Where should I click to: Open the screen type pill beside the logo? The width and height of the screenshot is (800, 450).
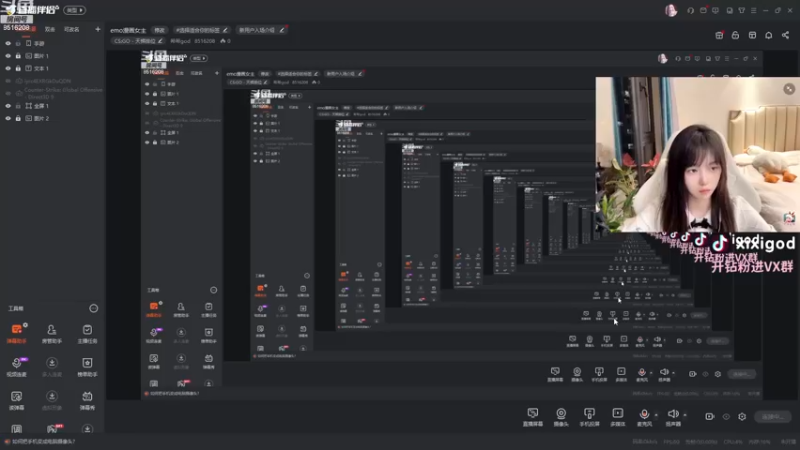click(74, 10)
